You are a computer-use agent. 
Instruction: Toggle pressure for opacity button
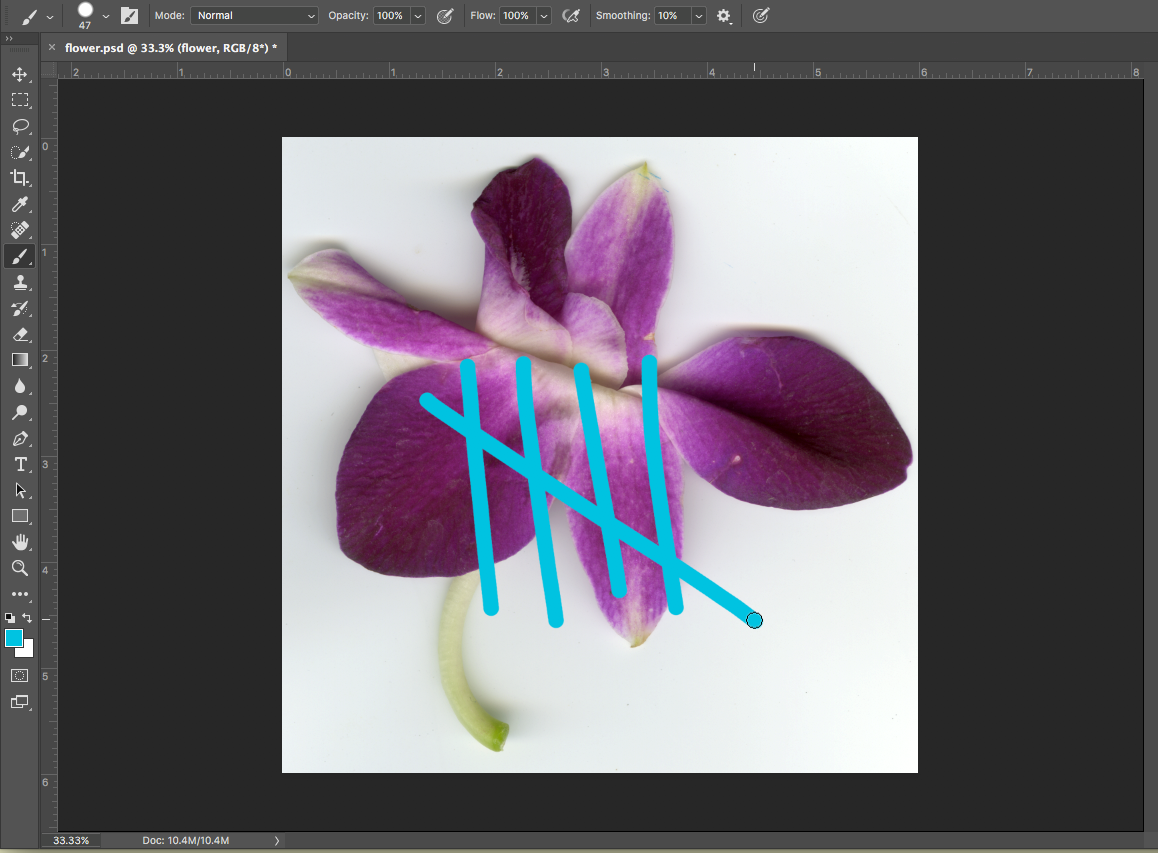tap(445, 16)
